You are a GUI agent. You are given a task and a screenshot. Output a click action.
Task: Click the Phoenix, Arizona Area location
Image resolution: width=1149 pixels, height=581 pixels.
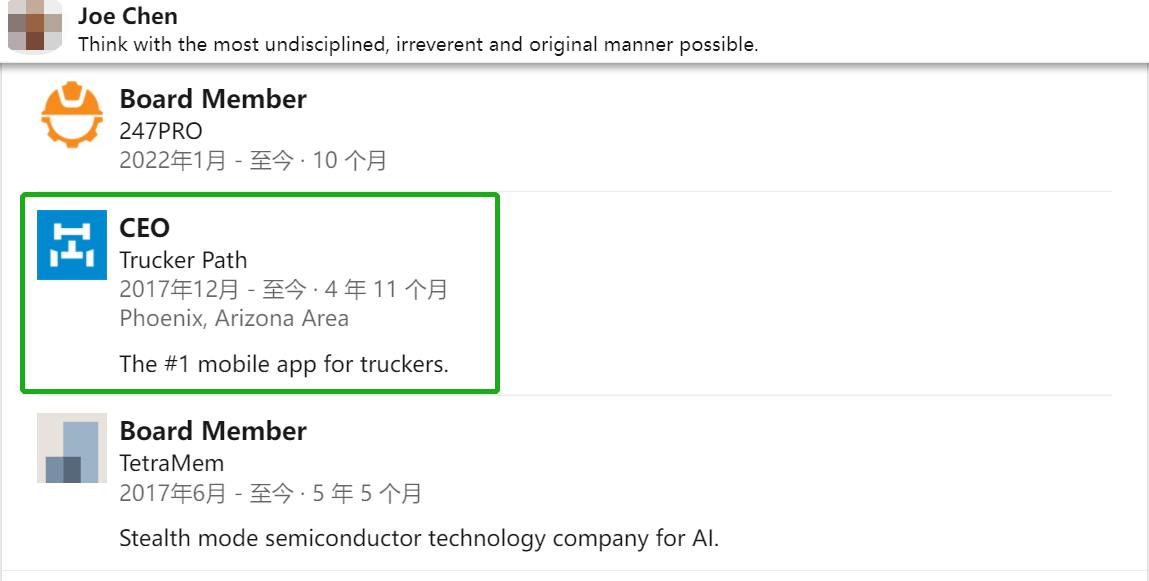coord(234,319)
